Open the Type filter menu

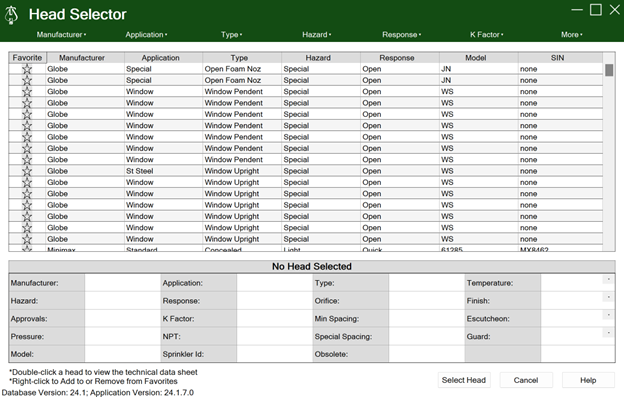[232, 35]
